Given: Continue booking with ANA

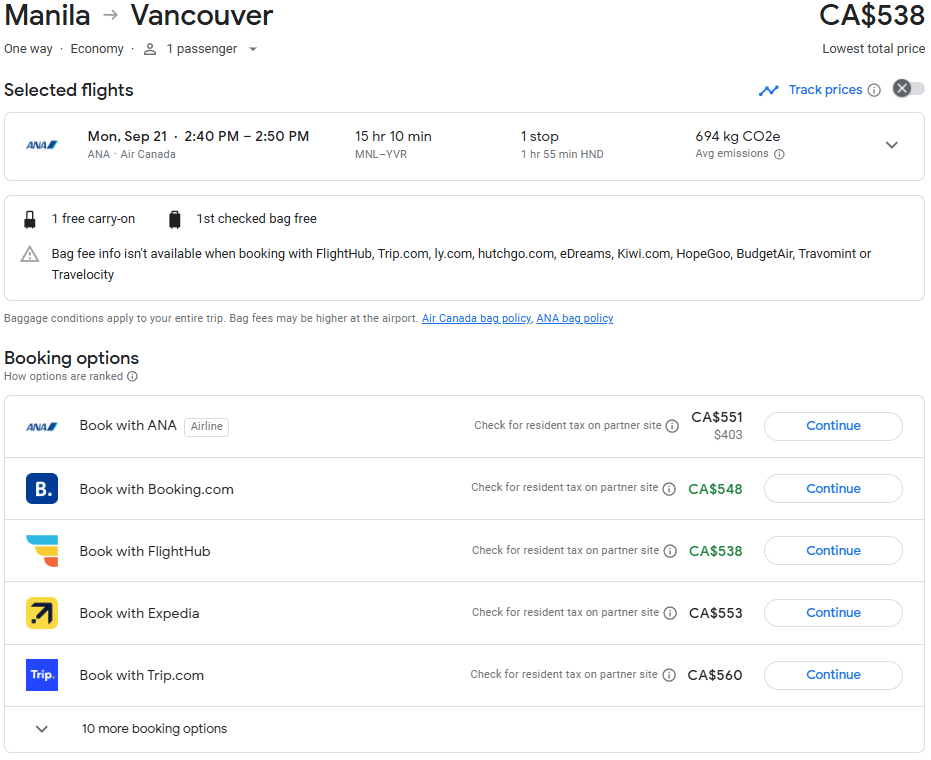Looking at the screenshot, I should click(x=832, y=426).
